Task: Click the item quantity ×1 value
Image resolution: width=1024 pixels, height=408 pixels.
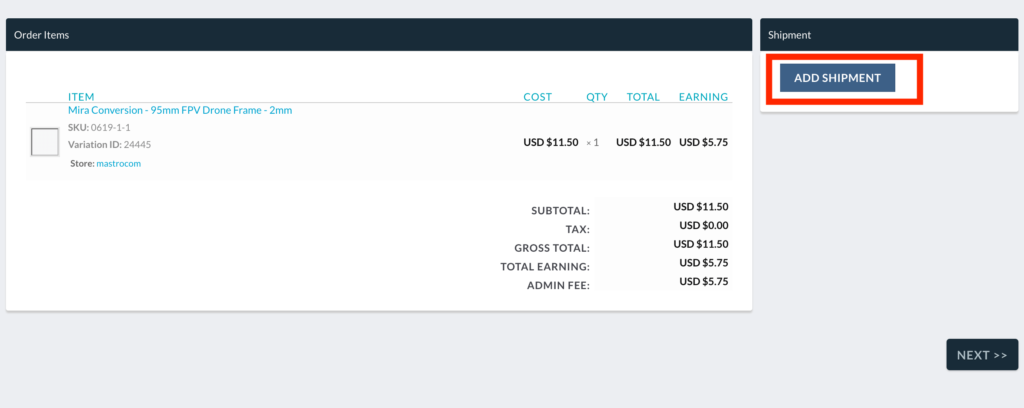Action: [x=592, y=142]
